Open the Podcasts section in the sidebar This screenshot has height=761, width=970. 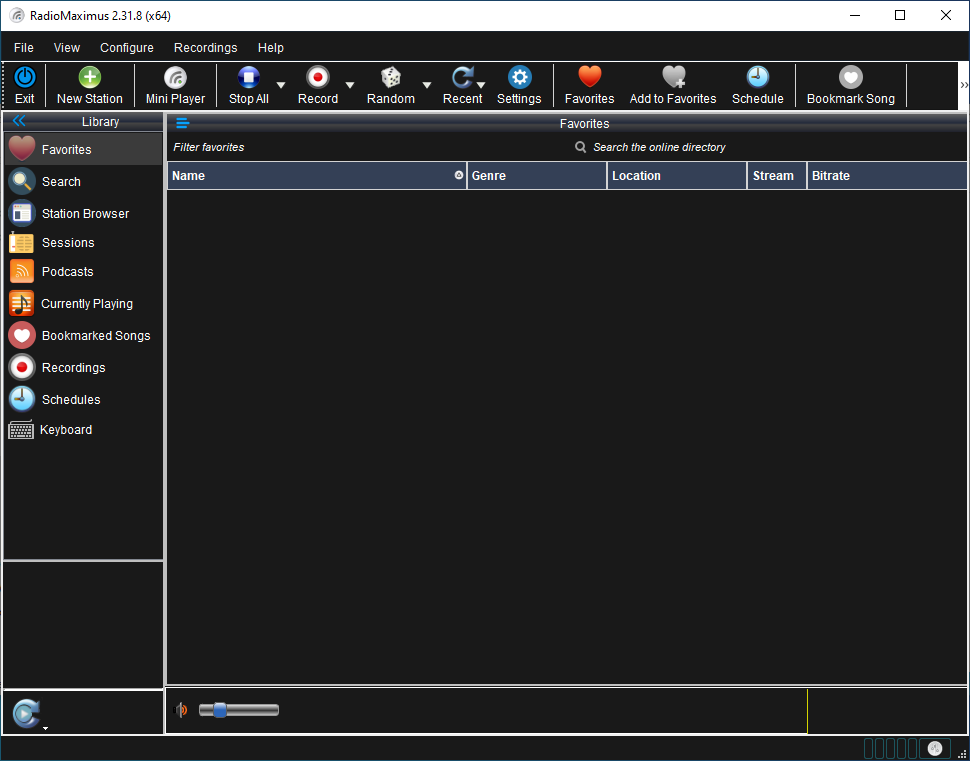pyautogui.click(x=66, y=271)
